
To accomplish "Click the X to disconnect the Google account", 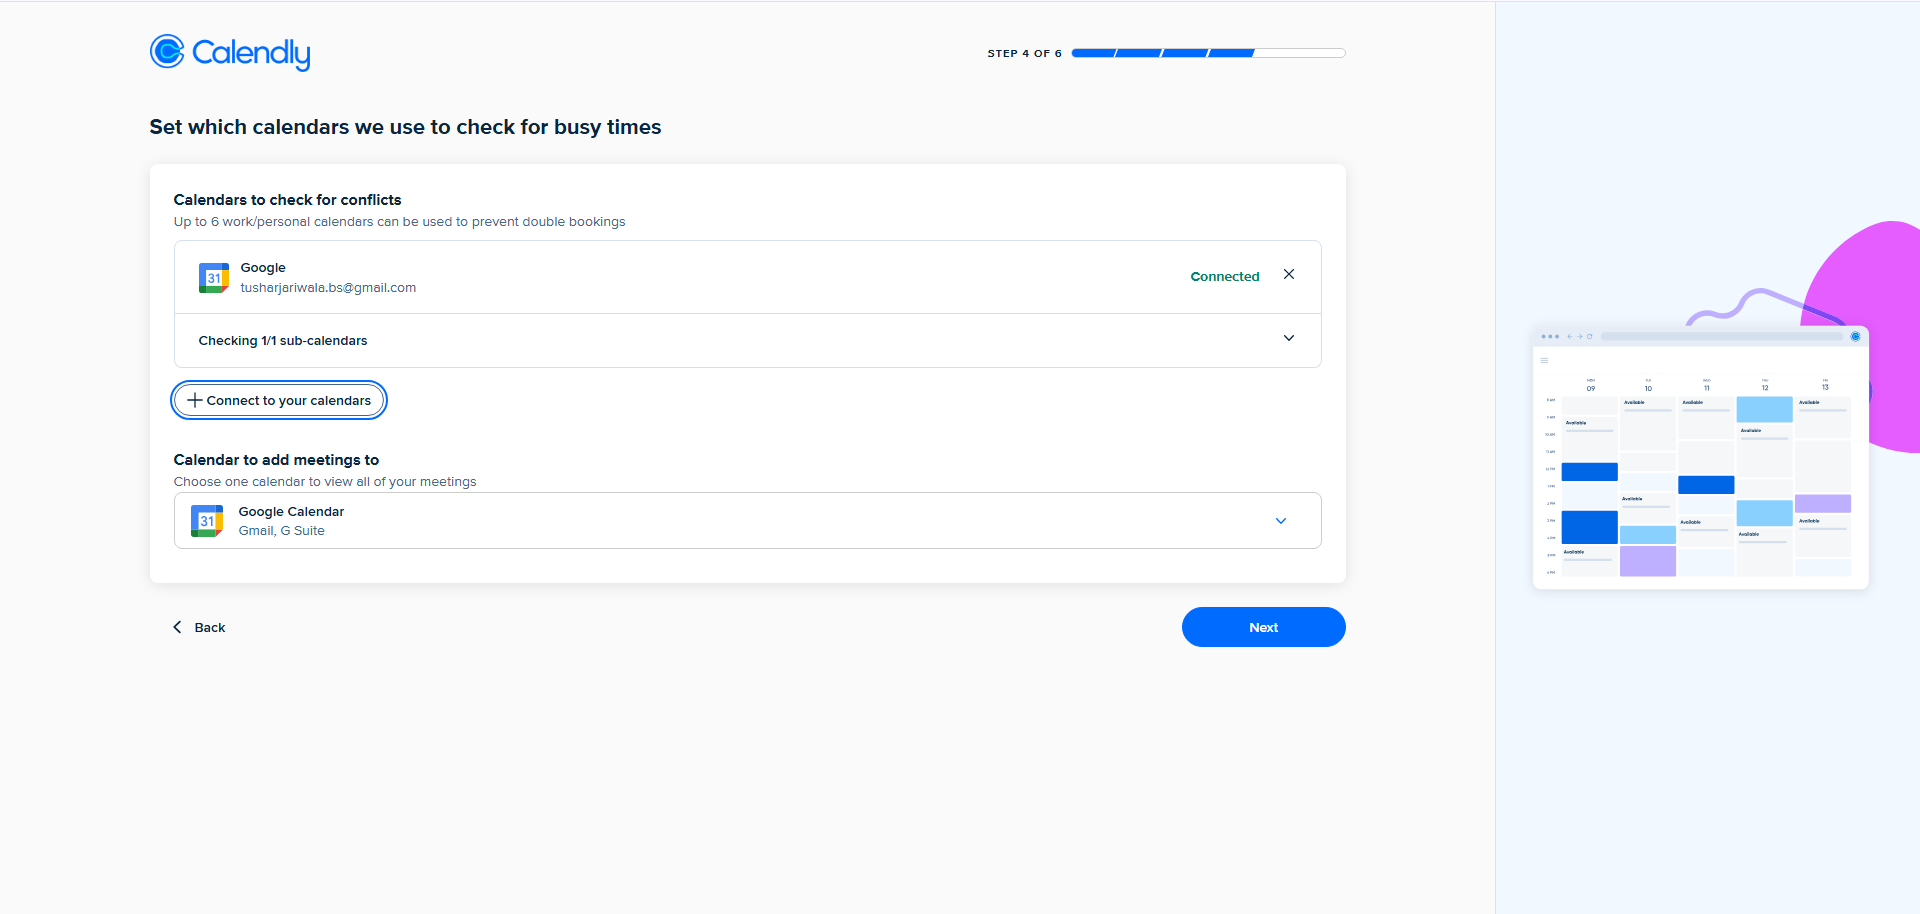I will click(x=1288, y=274).
